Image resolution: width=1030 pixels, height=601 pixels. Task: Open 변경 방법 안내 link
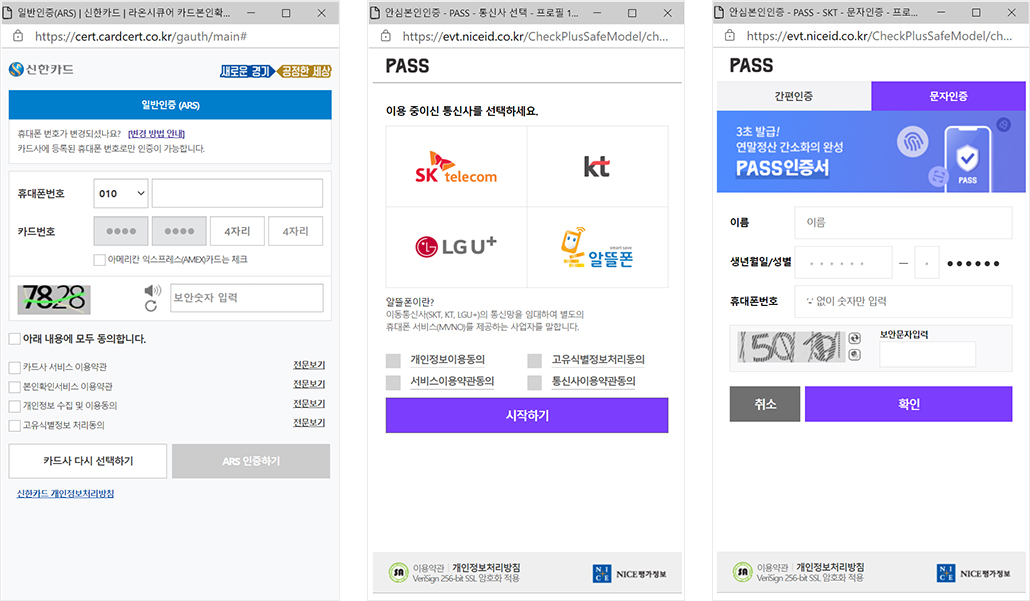pyautogui.click(x=156, y=134)
